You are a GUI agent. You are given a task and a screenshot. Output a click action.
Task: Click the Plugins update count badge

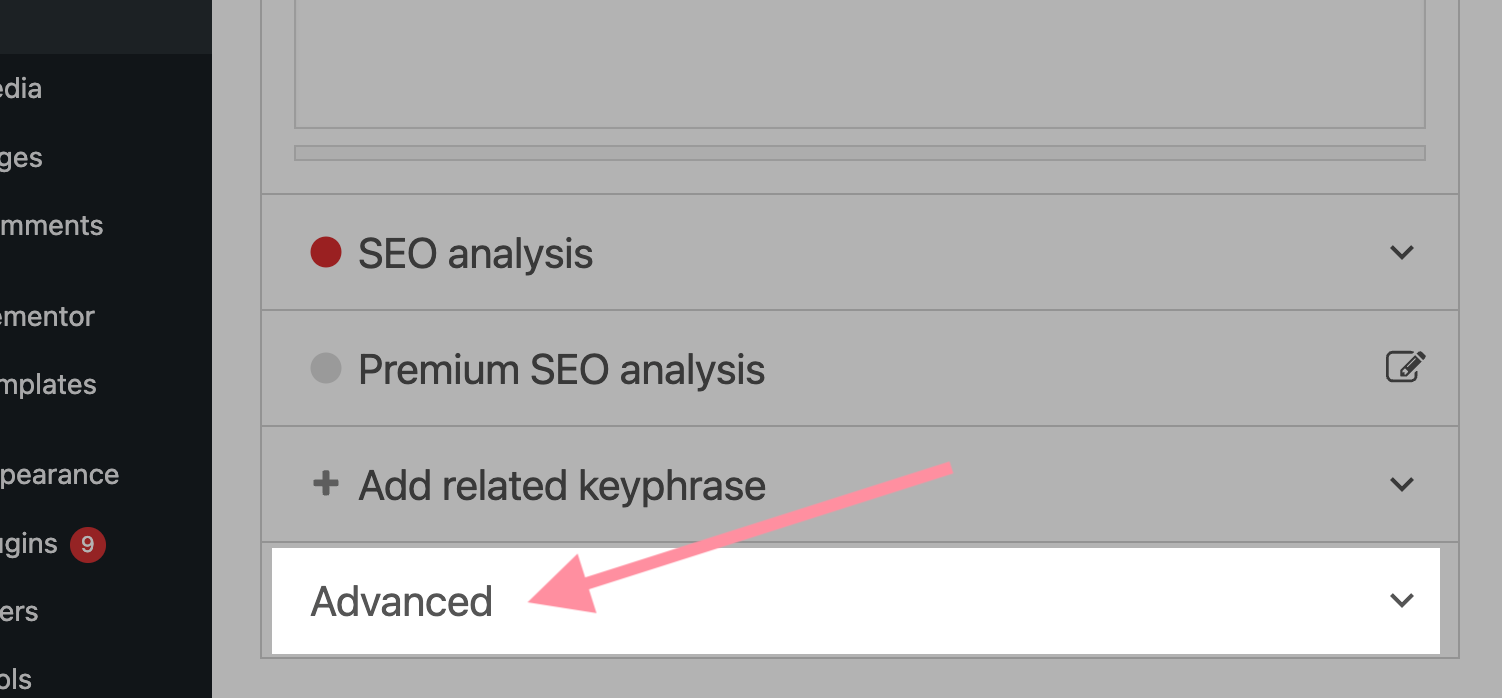click(x=88, y=544)
